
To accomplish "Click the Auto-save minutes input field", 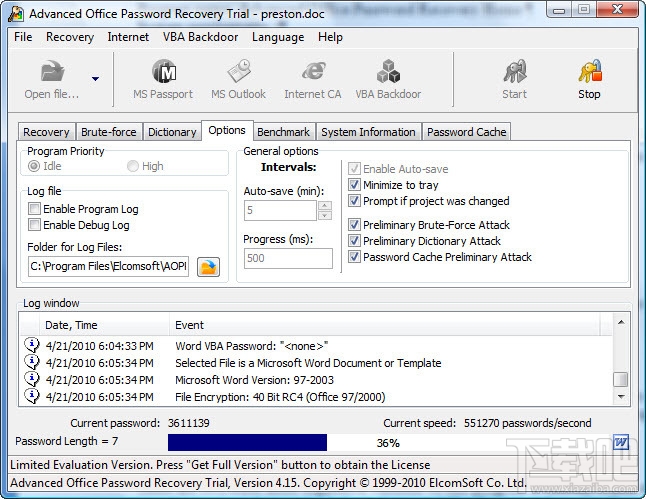I will click(280, 211).
